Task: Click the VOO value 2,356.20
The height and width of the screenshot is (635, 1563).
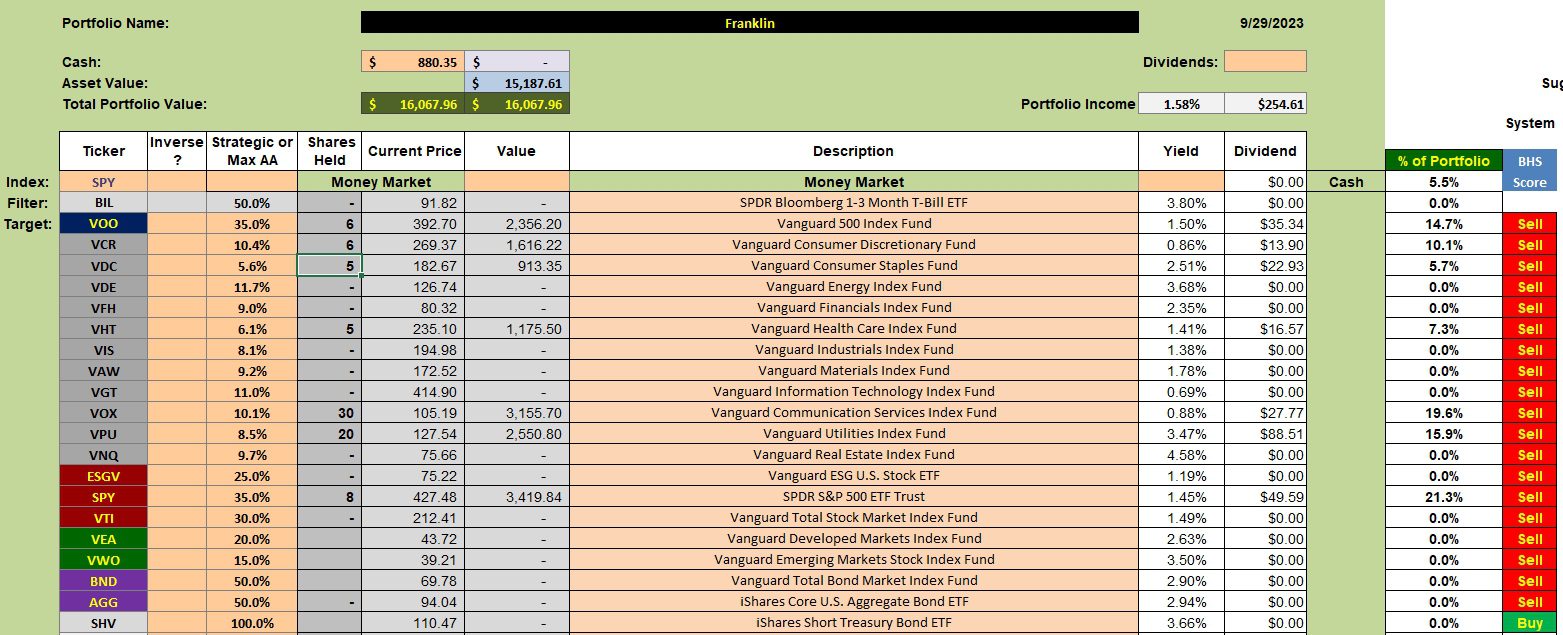Action: click(517, 224)
